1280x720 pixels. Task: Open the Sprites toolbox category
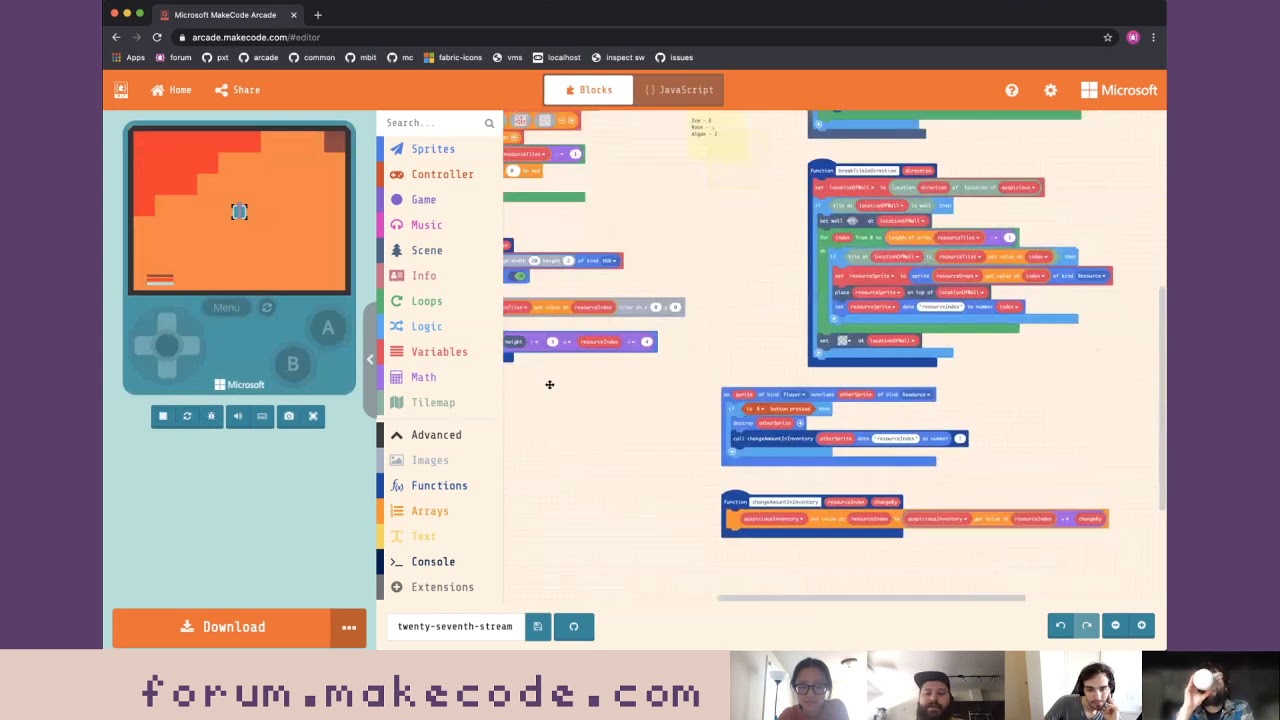coord(433,149)
